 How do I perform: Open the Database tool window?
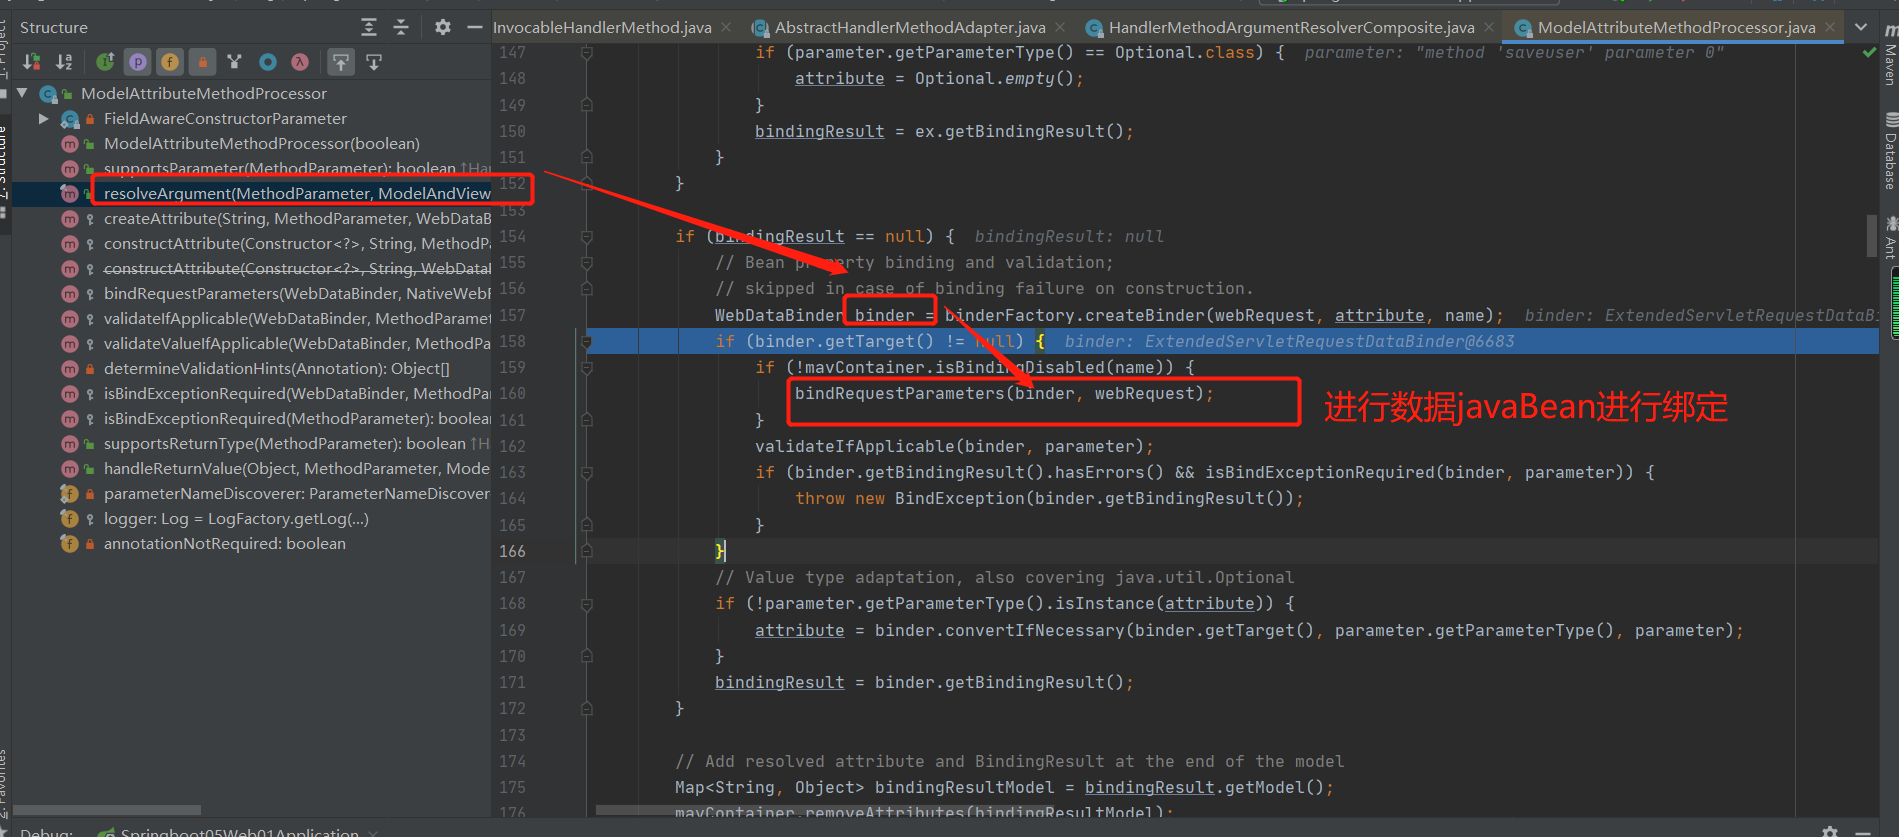1890,153
